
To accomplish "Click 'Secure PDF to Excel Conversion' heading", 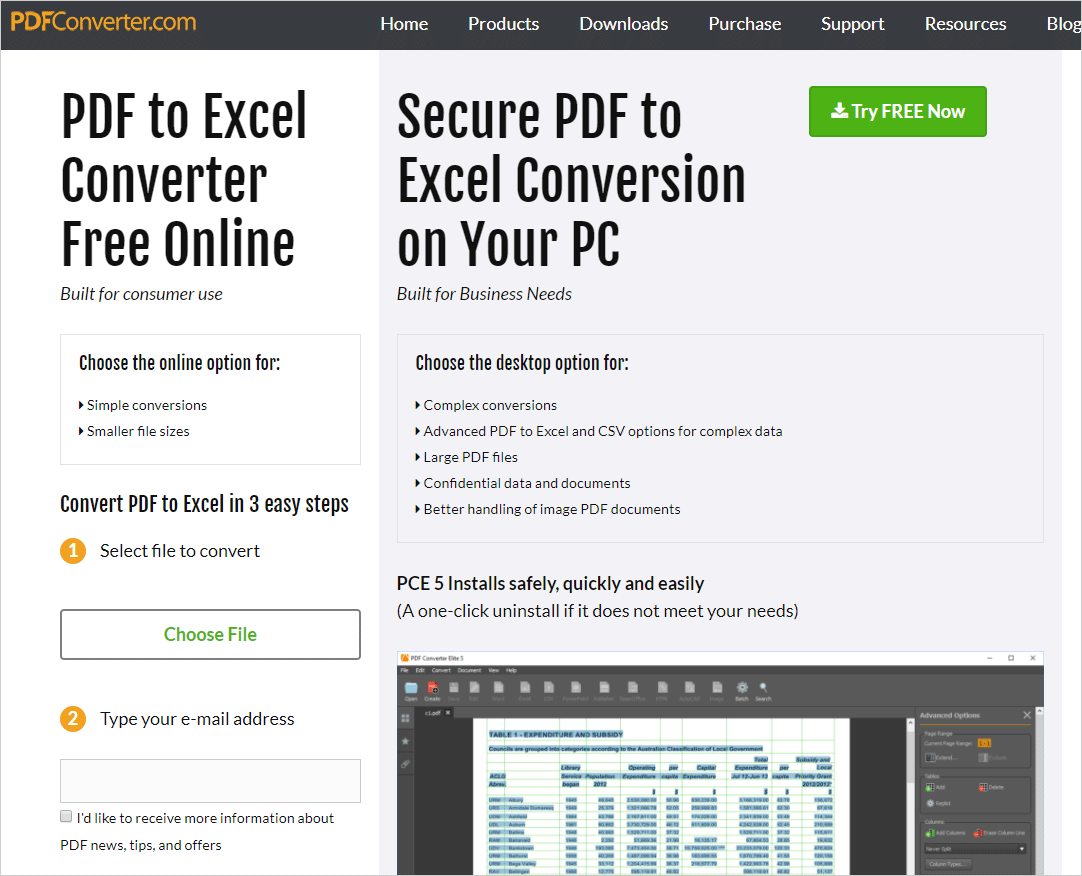I will point(571,179).
